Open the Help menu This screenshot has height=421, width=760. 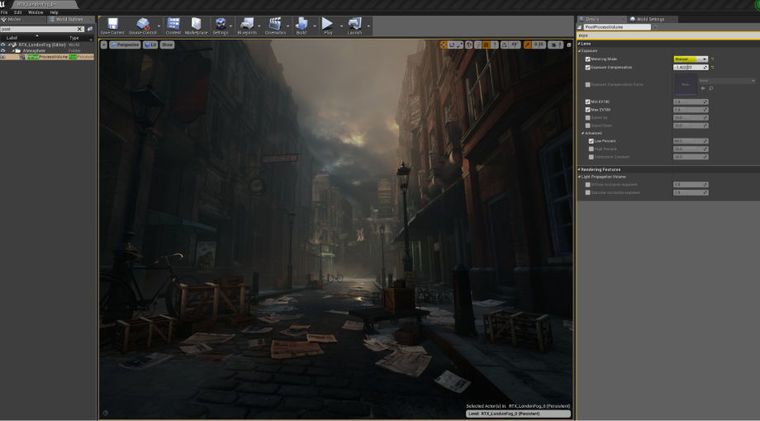click(x=54, y=12)
